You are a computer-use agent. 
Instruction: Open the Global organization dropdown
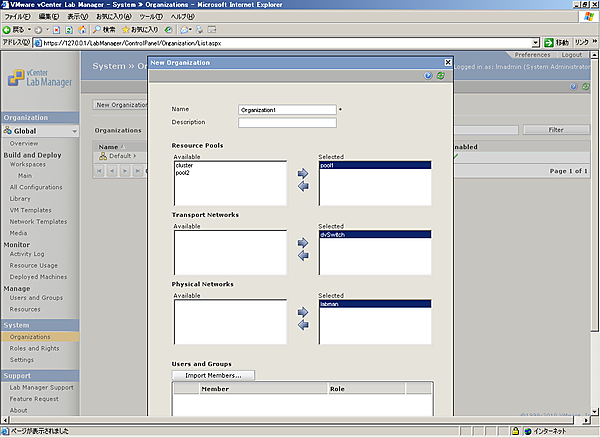(x=73, y=131)
